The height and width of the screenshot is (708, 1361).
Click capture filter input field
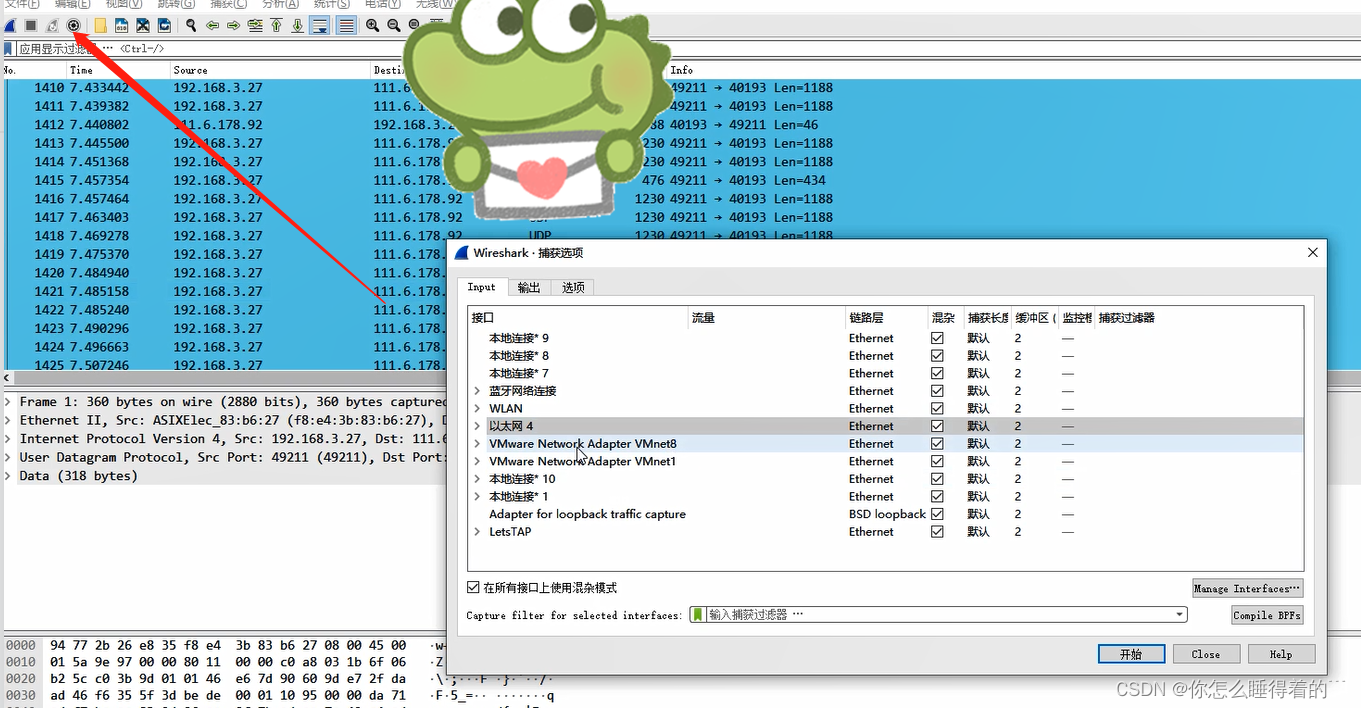click(940, 615)
